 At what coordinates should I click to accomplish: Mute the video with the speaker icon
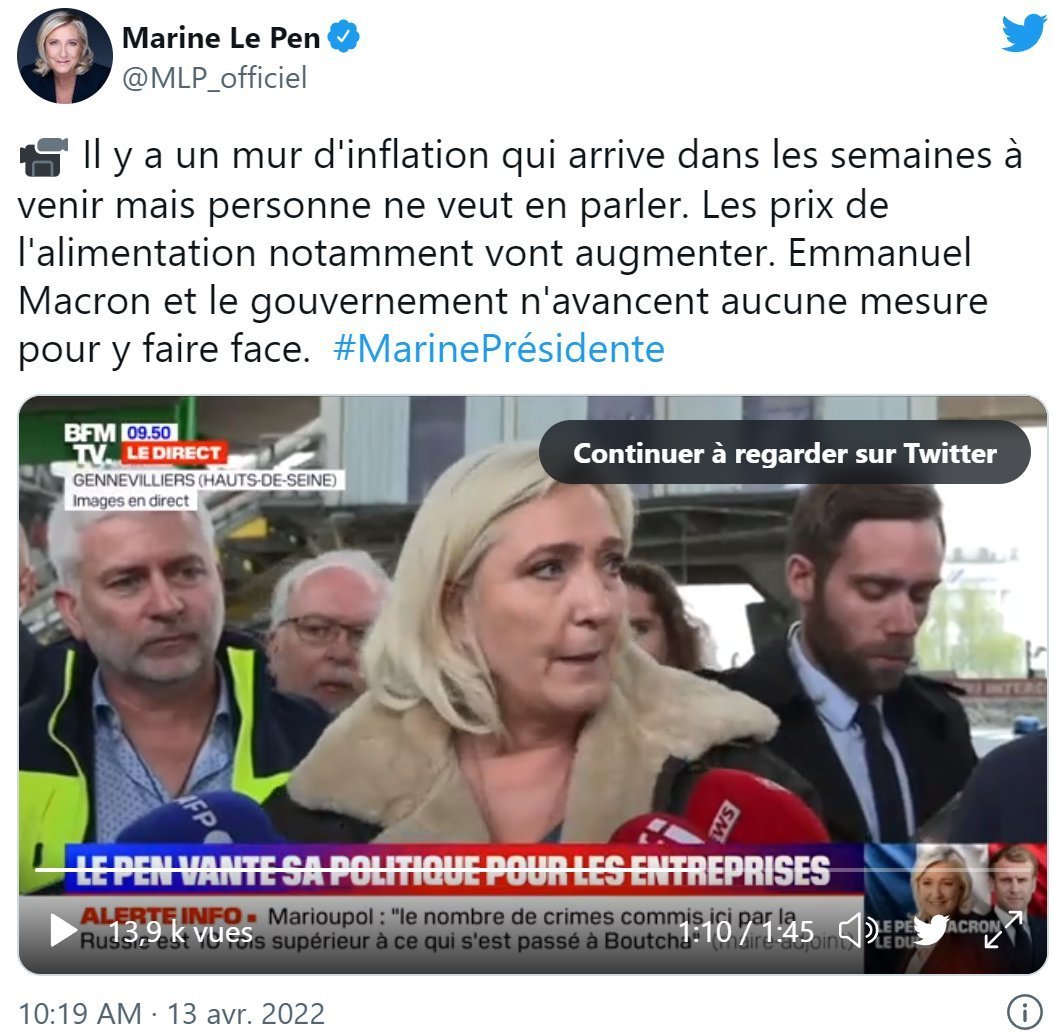pos(858,931)
